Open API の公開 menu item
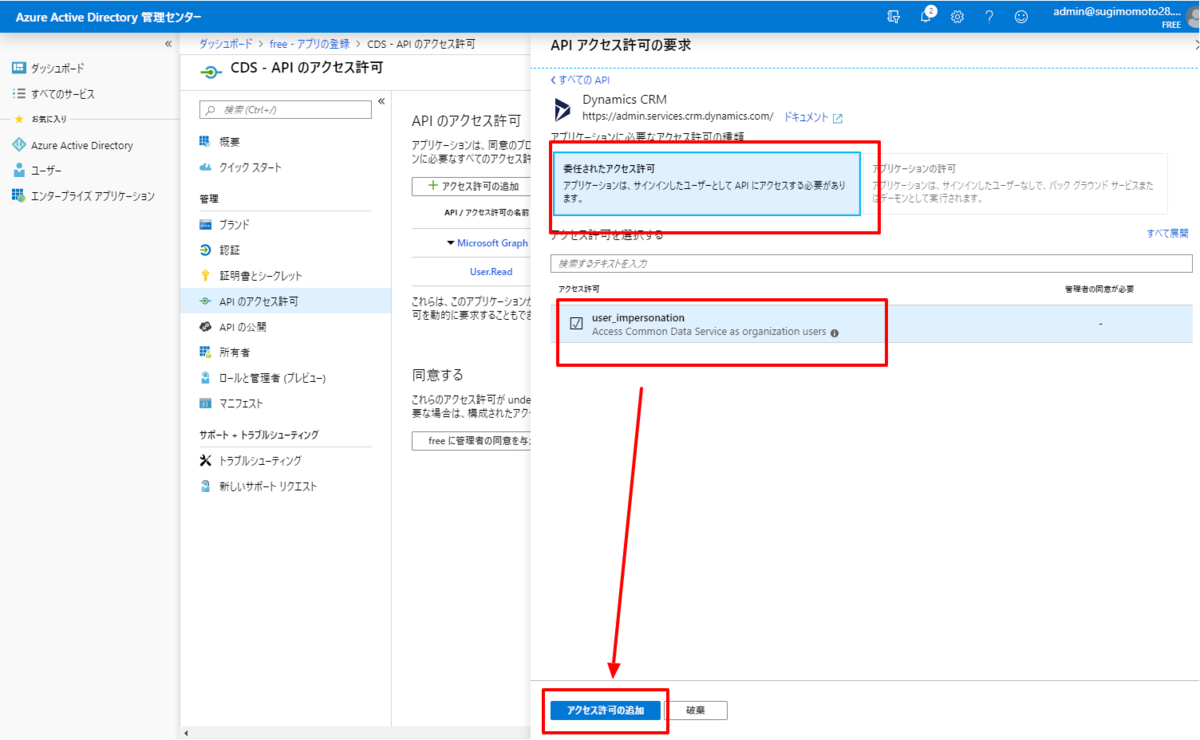Viewport: 1200px width, 740px height. click(x=242, y=327)
